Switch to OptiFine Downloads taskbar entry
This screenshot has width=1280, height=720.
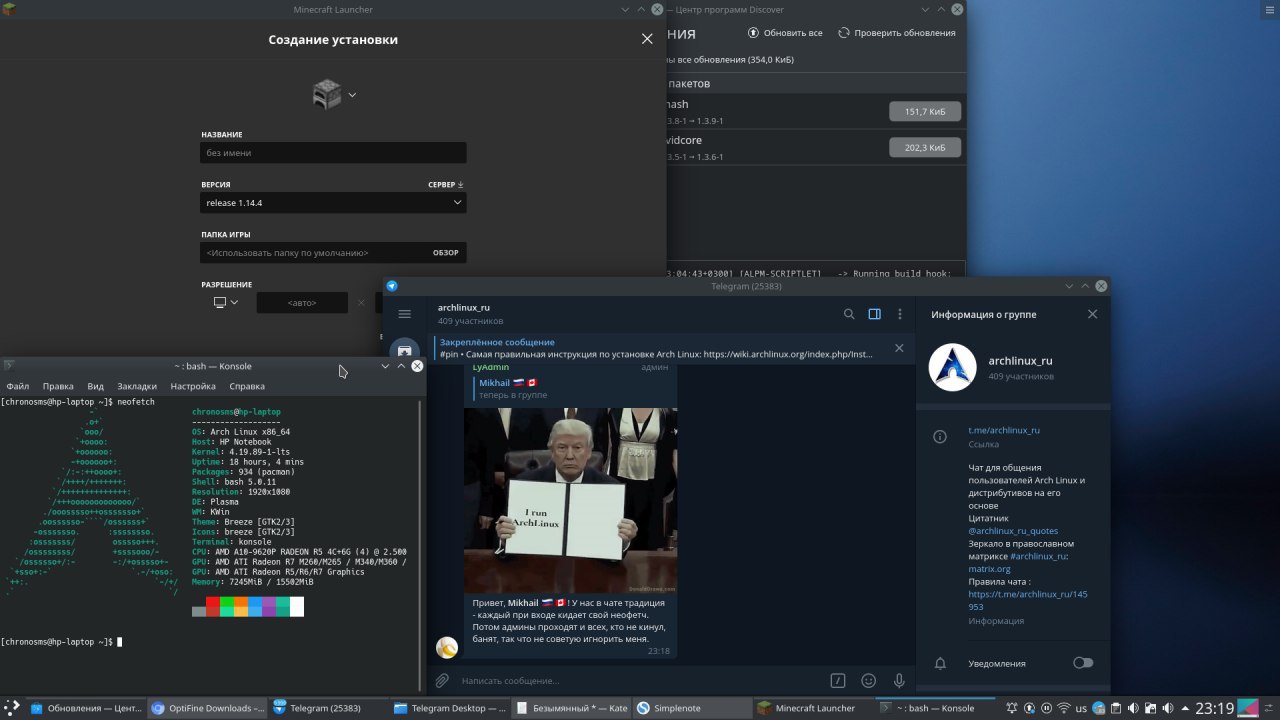click(207, 708)
